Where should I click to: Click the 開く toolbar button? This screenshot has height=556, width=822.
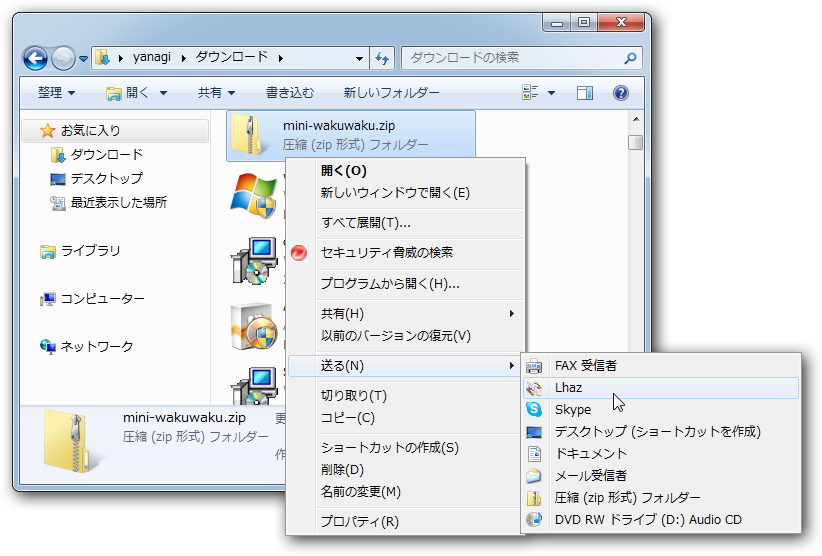point(128,93)
